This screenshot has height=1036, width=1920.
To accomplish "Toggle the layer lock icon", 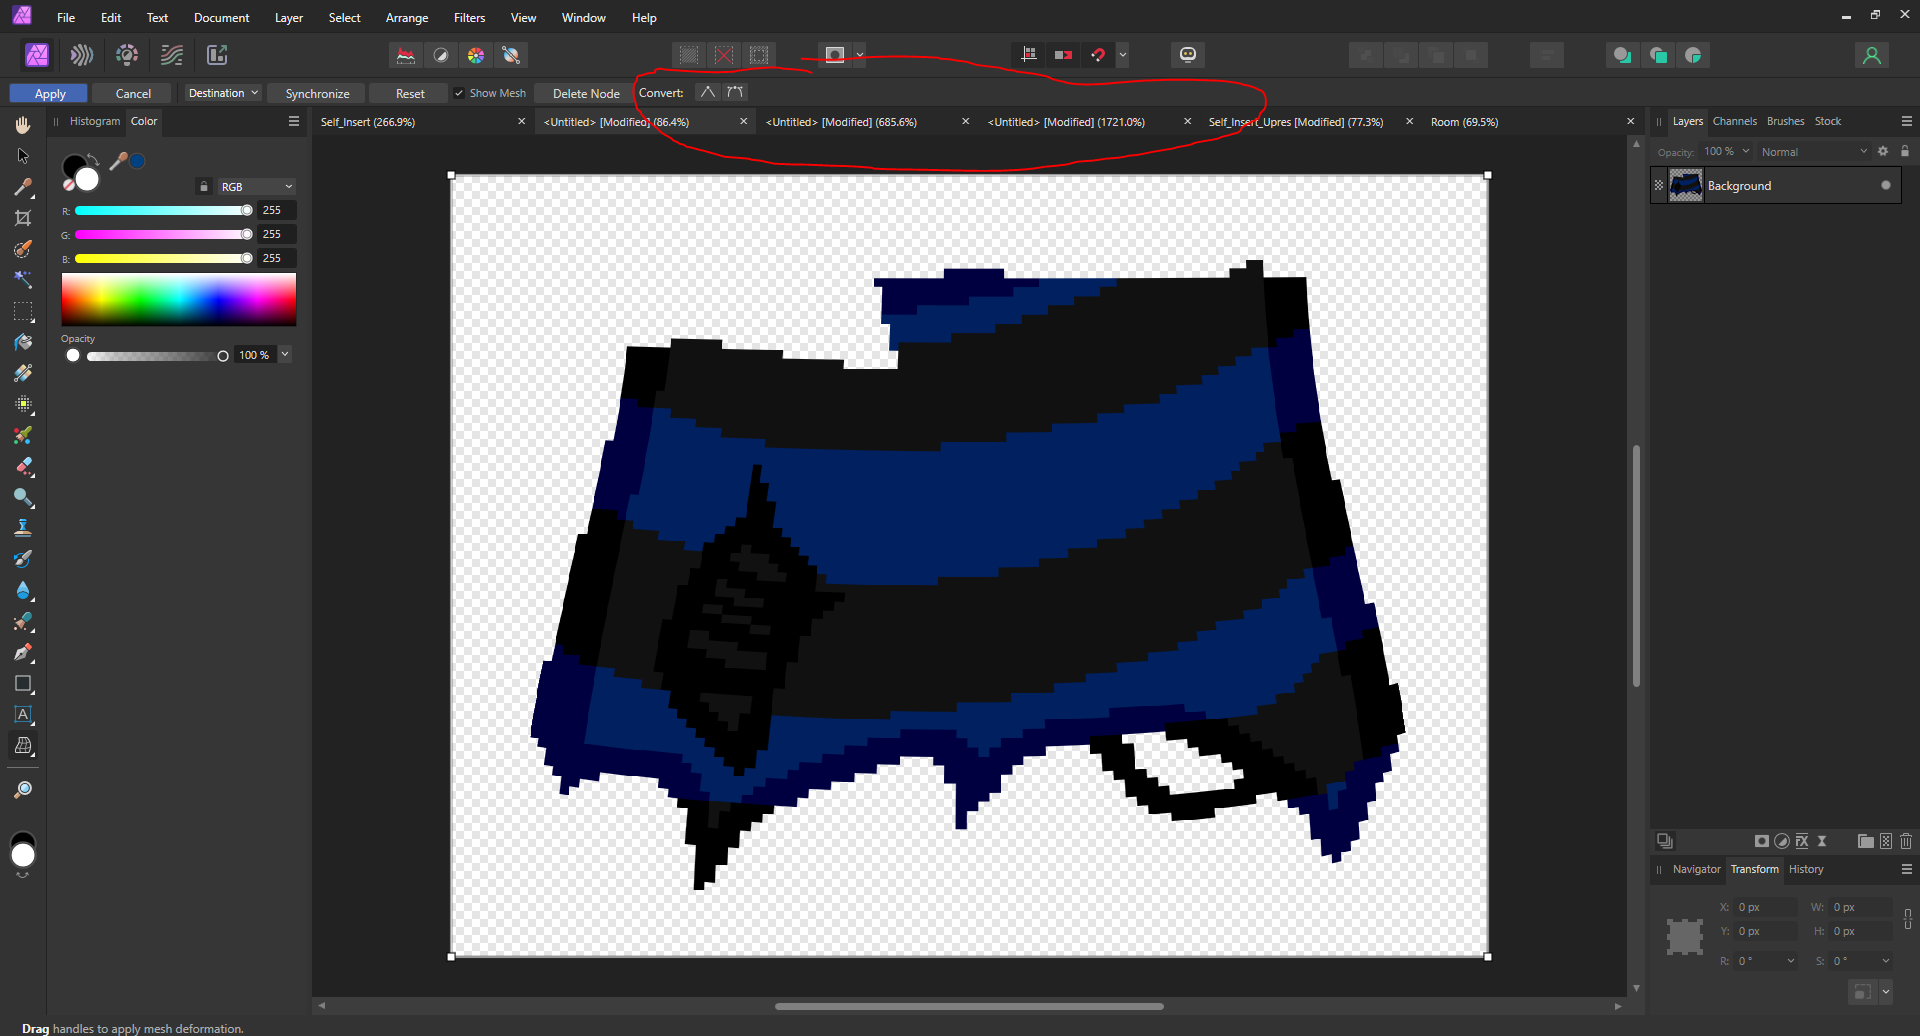I will pos(1905,152).
